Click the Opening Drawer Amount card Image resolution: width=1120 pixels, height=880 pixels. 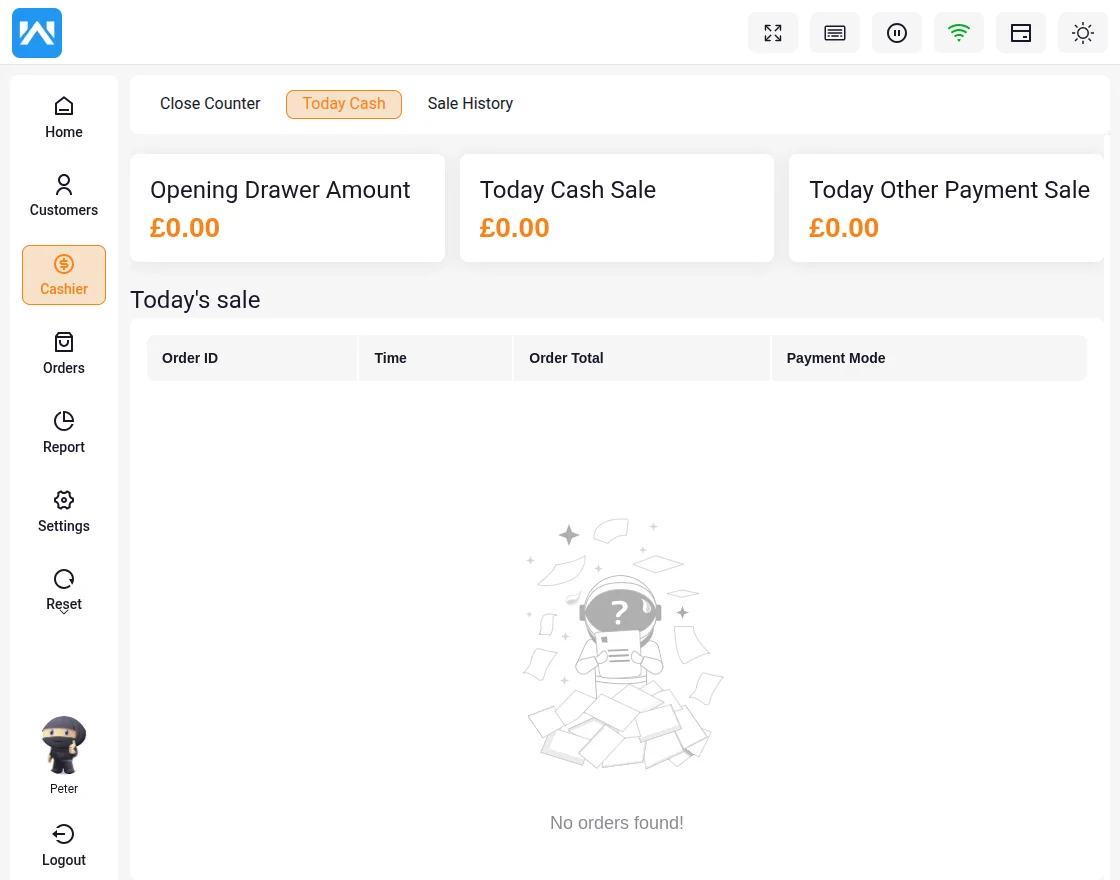click(x=287, y=208)
